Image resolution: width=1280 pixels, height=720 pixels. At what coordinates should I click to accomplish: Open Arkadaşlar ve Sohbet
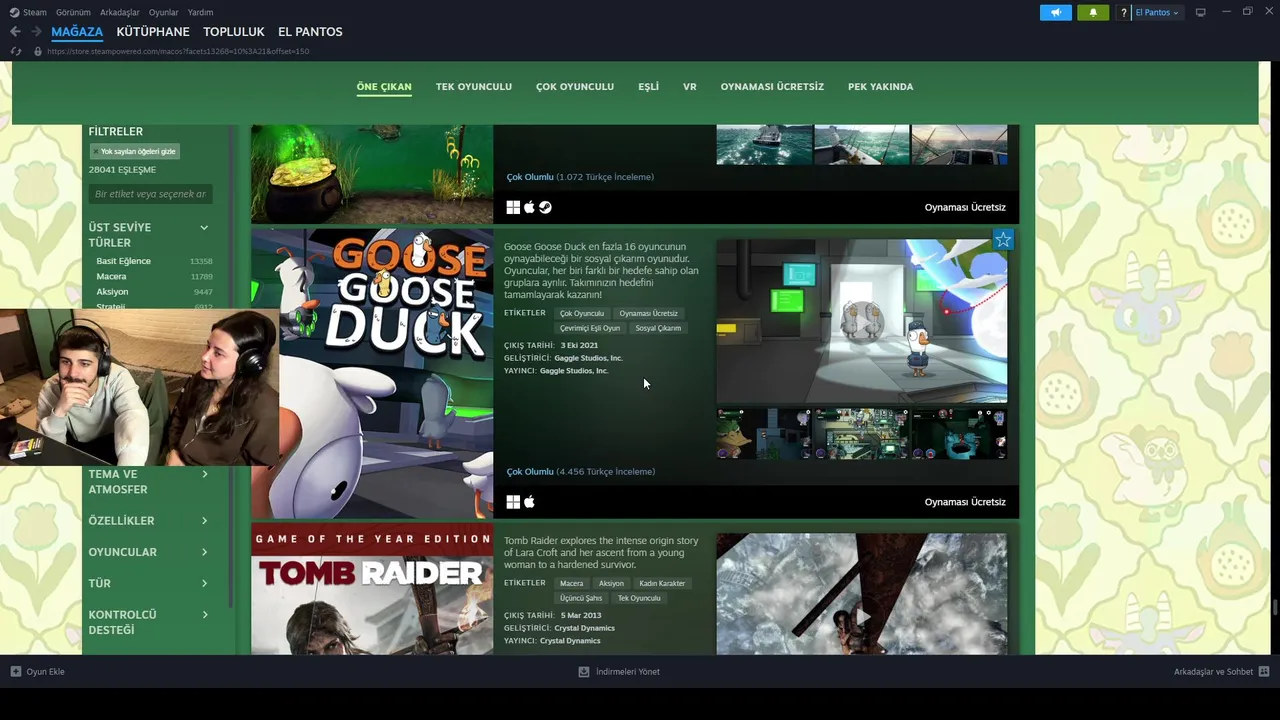(x=1213, y=672)
